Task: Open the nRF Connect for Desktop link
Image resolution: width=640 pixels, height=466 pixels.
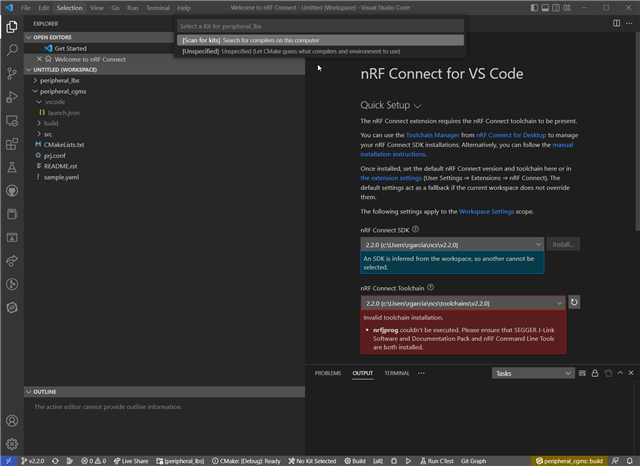Action: pos(511,135)
